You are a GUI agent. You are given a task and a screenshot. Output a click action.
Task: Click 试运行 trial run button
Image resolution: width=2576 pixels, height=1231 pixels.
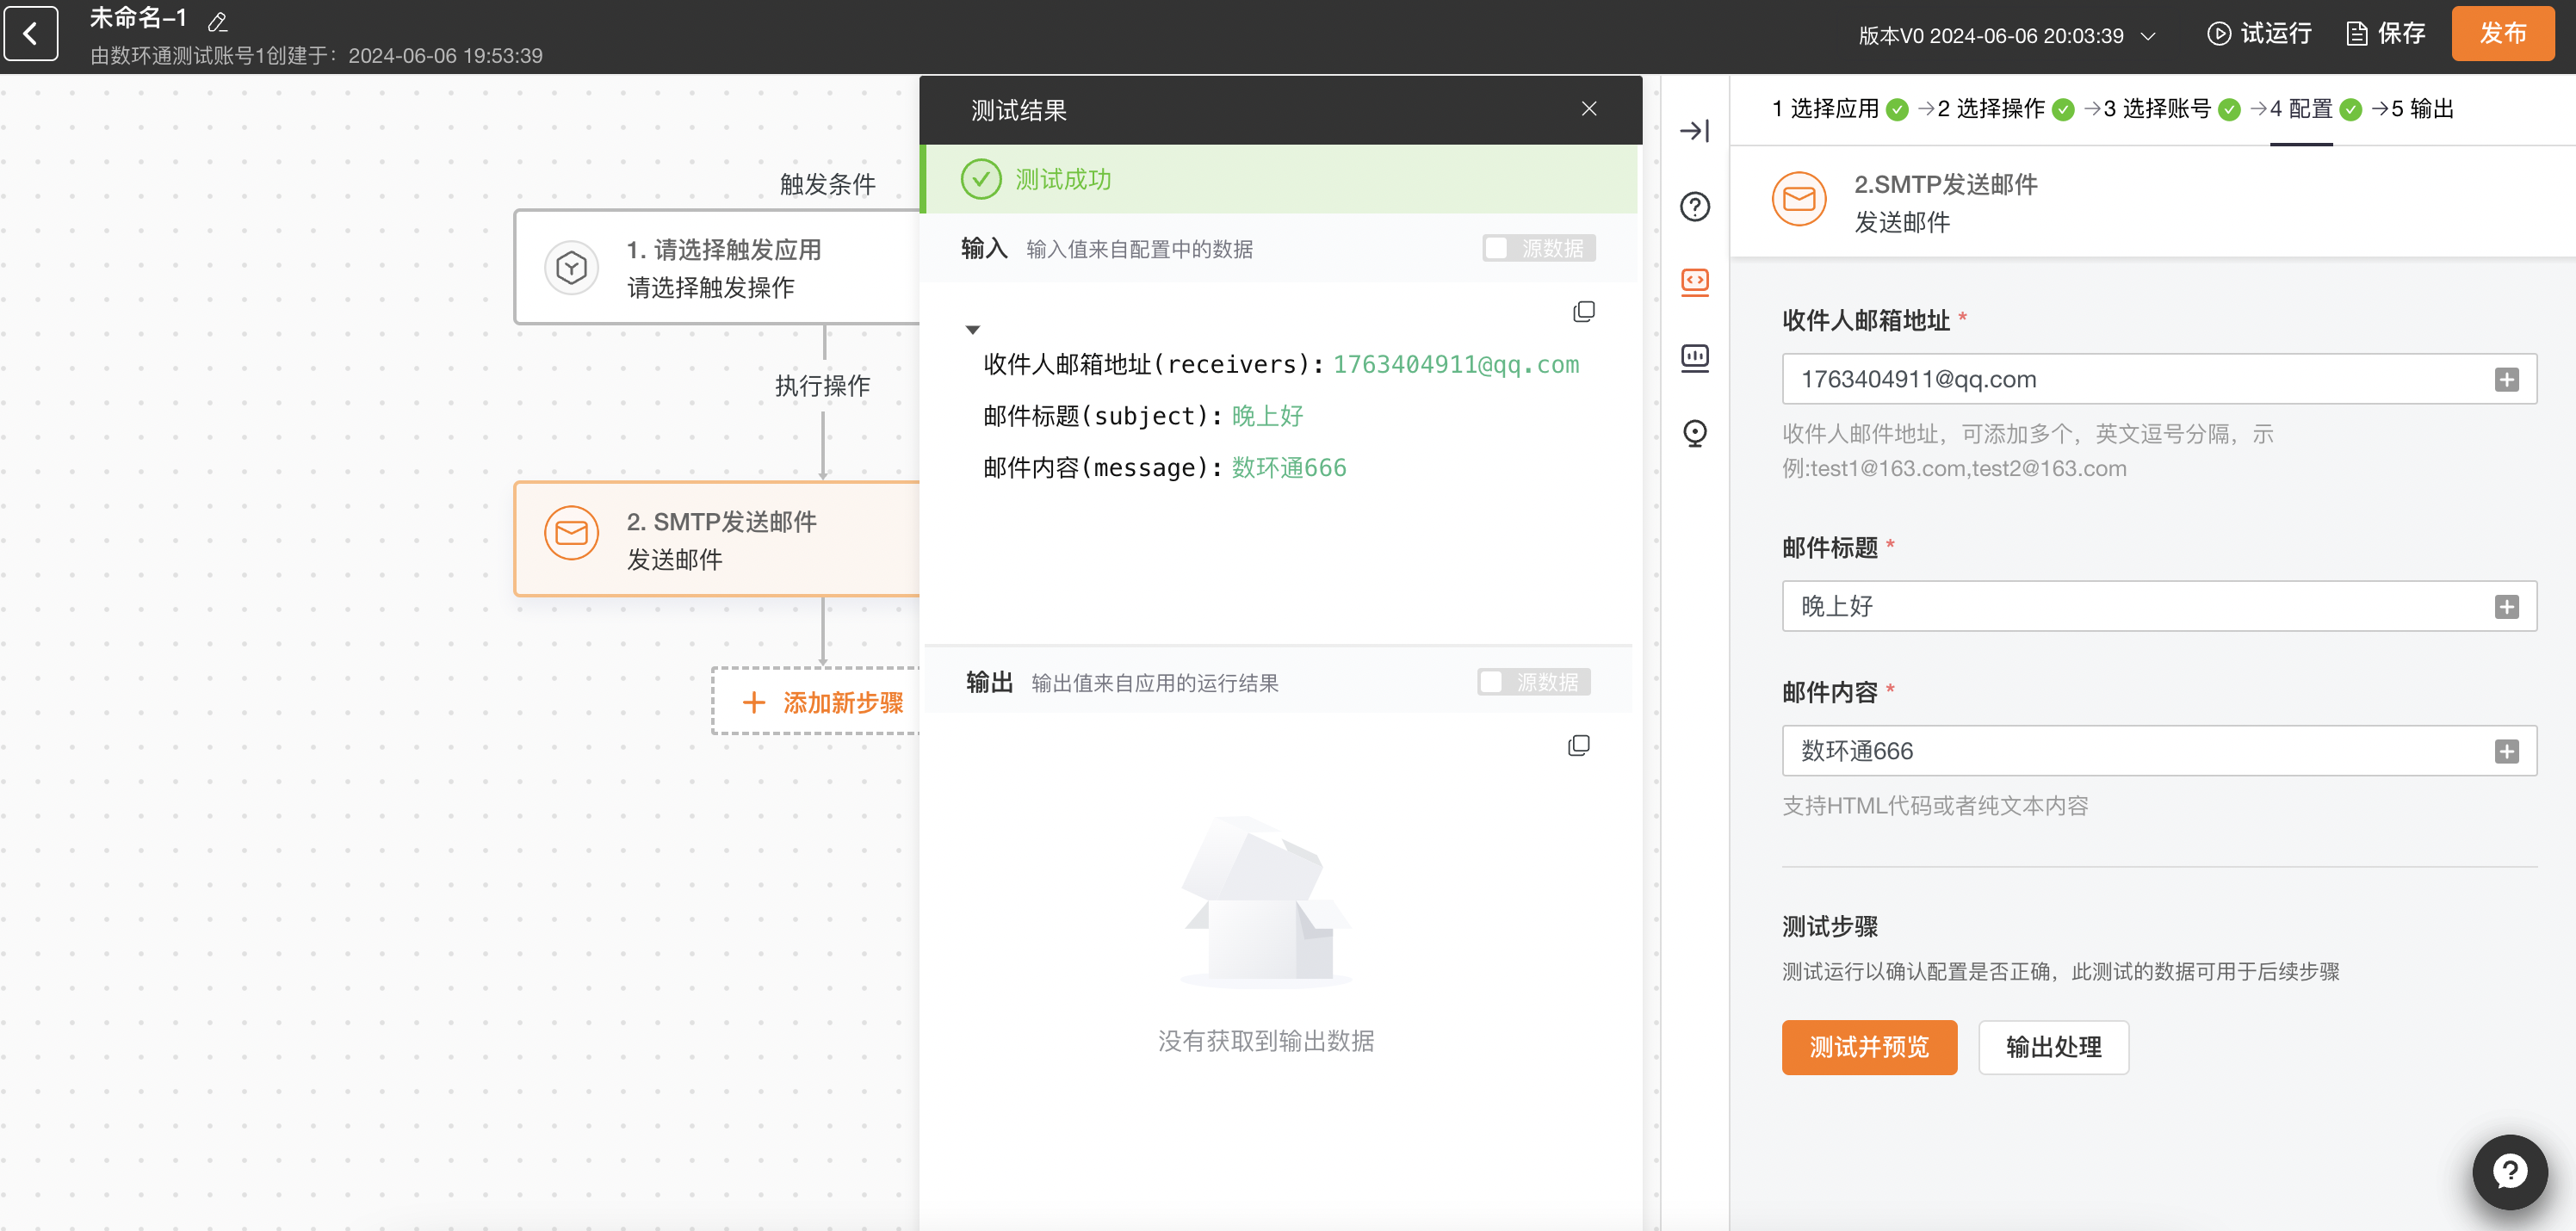pos(2259,34)
